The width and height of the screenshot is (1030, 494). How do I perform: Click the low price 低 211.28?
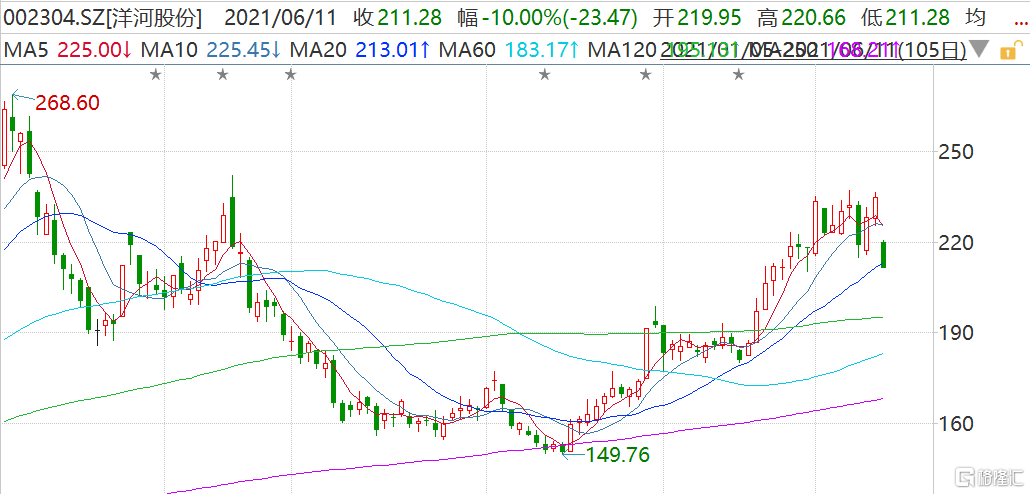click(x=905, y=18)
